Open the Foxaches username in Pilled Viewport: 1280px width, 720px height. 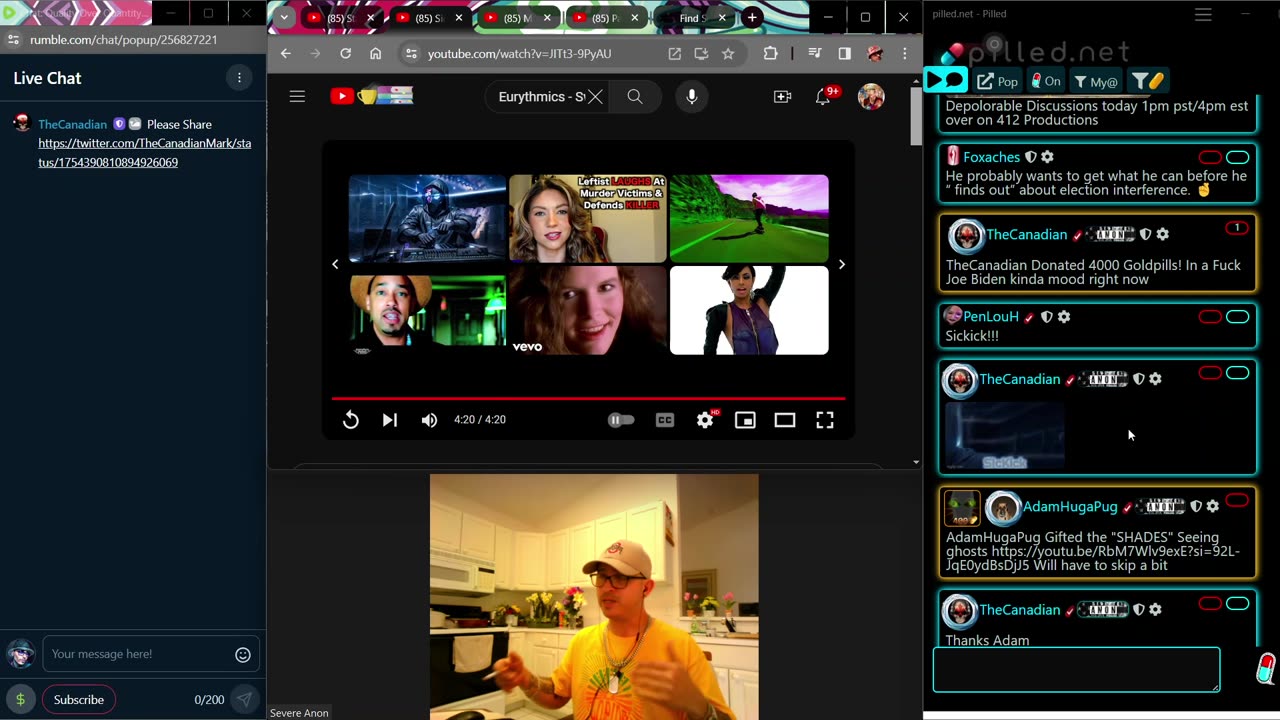(x=991, y=157)
